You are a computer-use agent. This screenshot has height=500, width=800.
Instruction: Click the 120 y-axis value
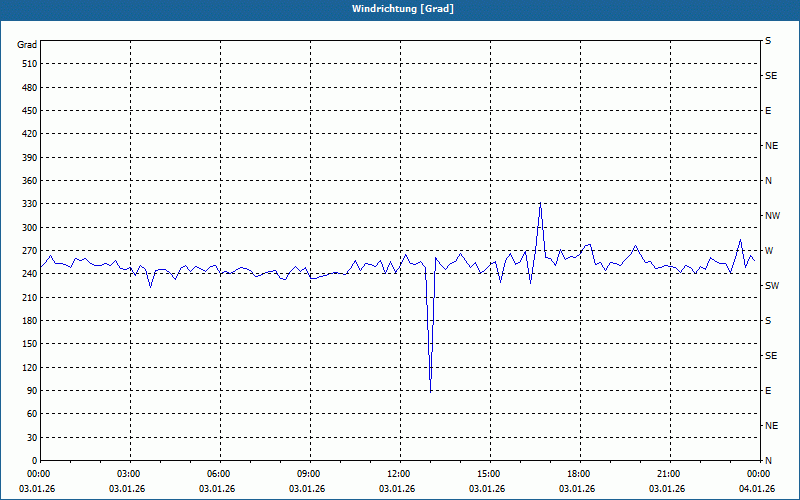pos(30,367)
